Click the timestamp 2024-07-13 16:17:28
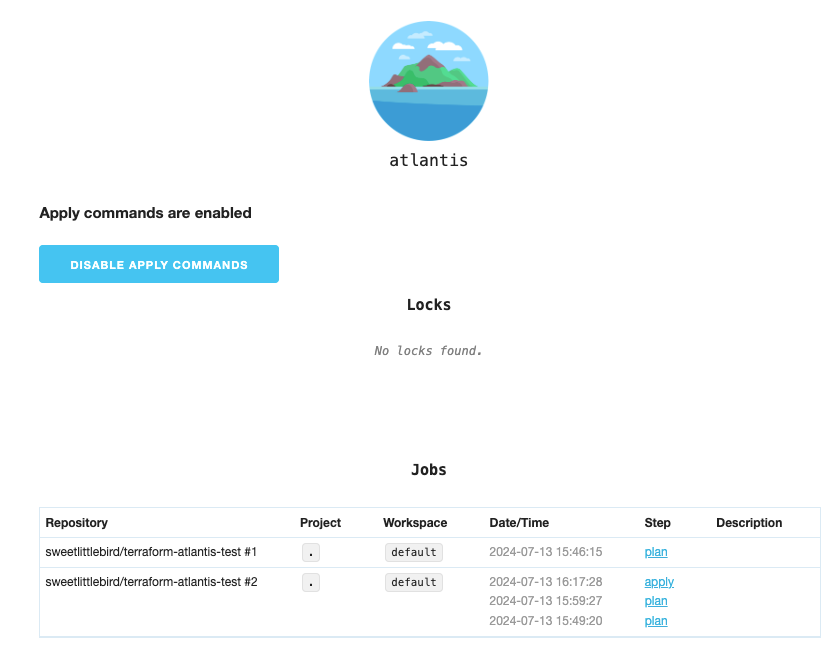 coord(546,582)
